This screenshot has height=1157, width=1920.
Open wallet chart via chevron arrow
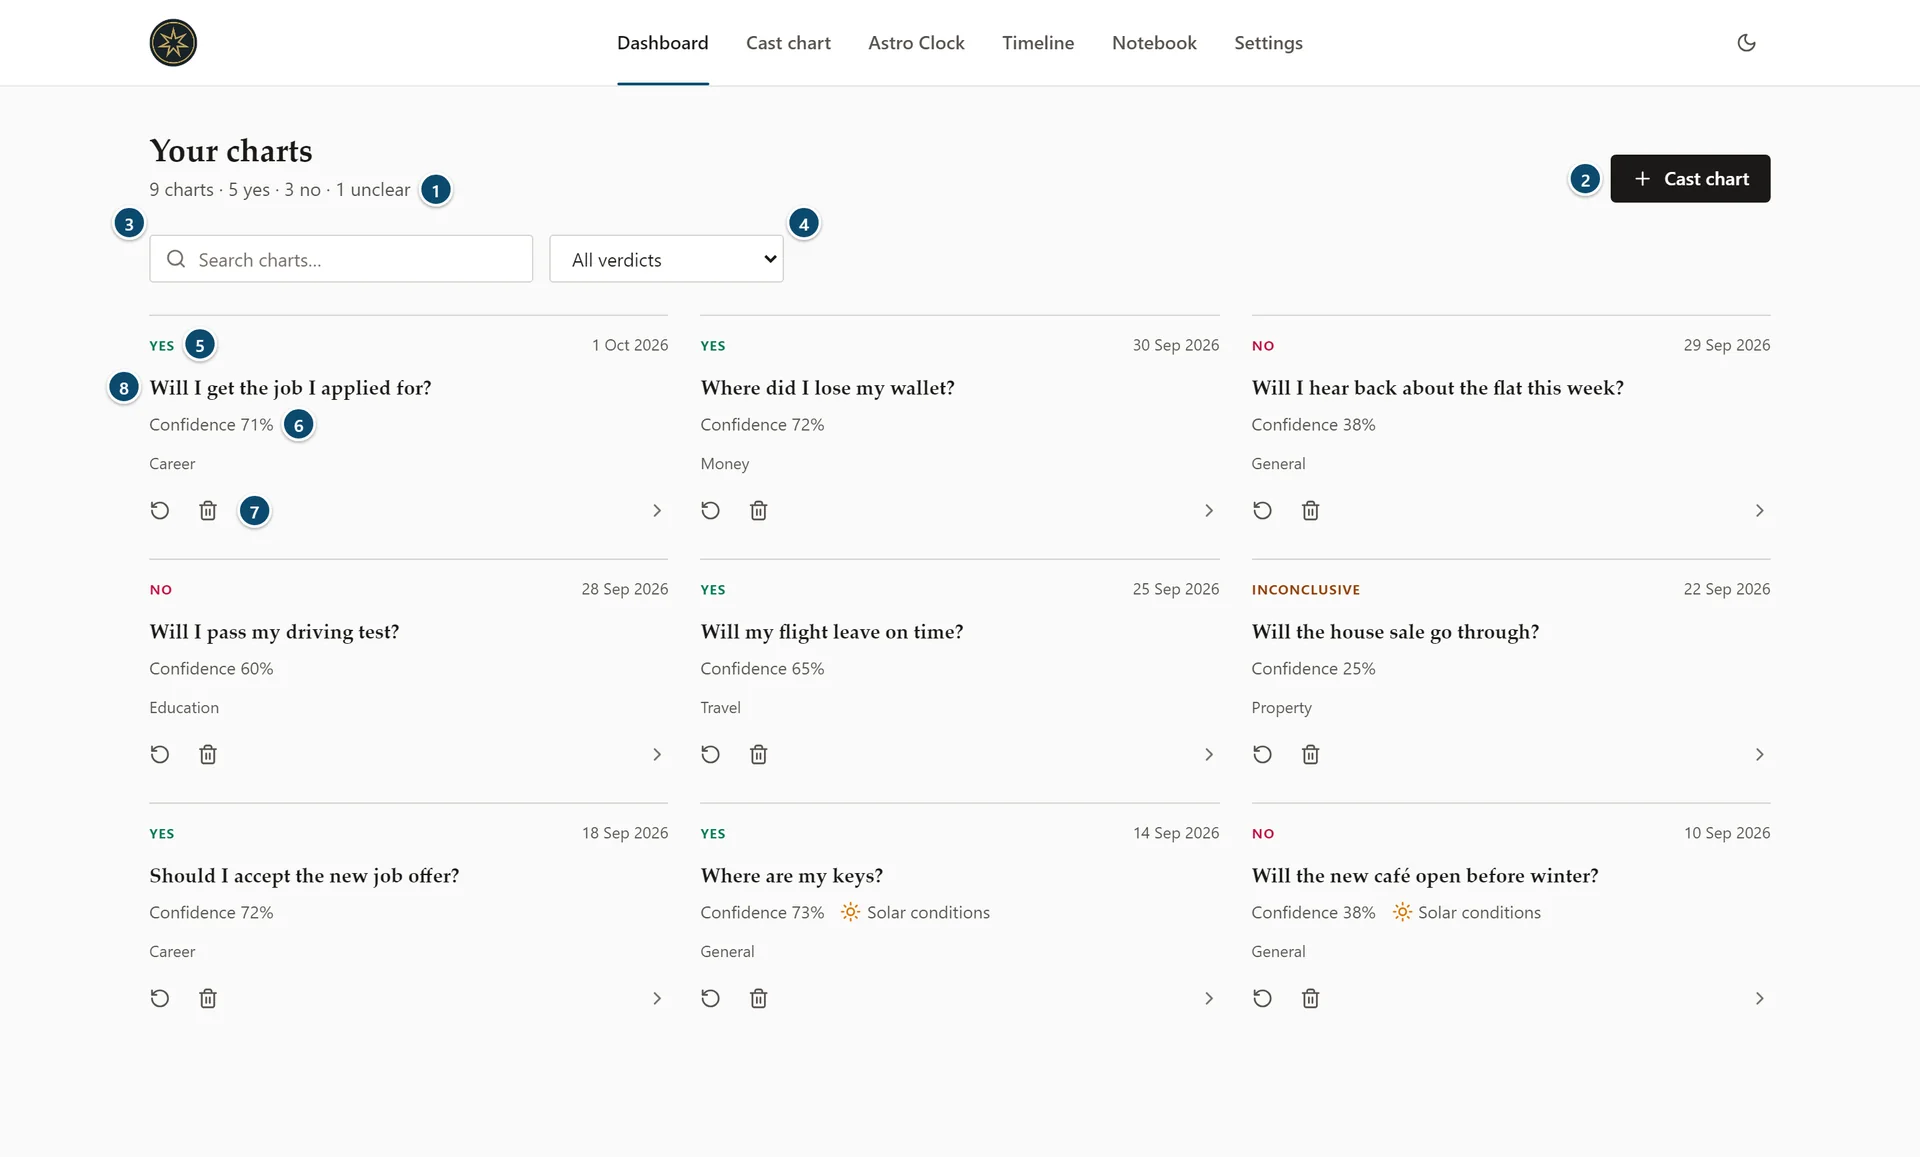point(1208,511)
